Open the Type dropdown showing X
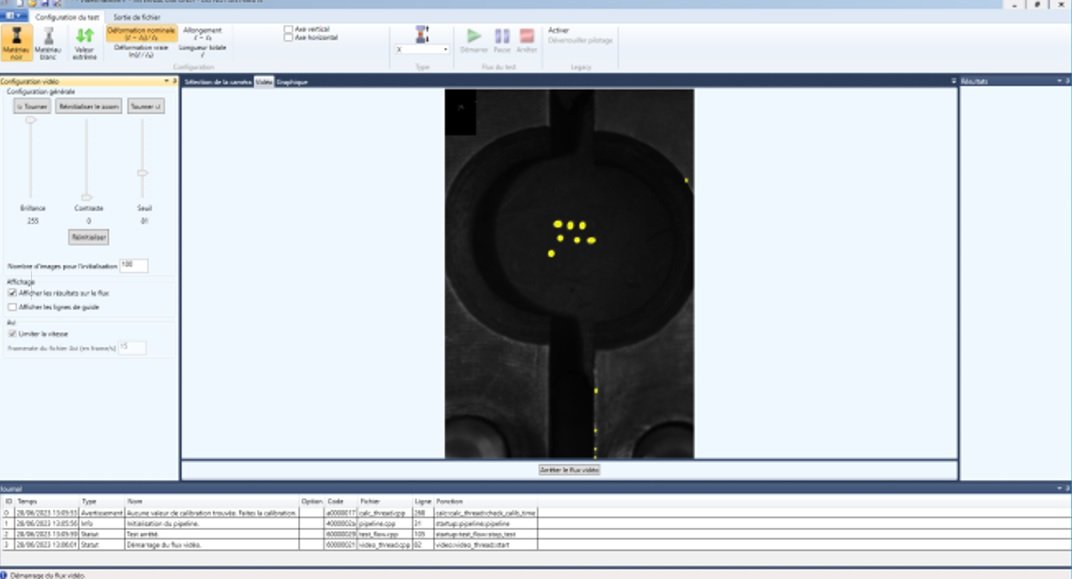Viewport: 1072px width, 579px height. (422, 49)
